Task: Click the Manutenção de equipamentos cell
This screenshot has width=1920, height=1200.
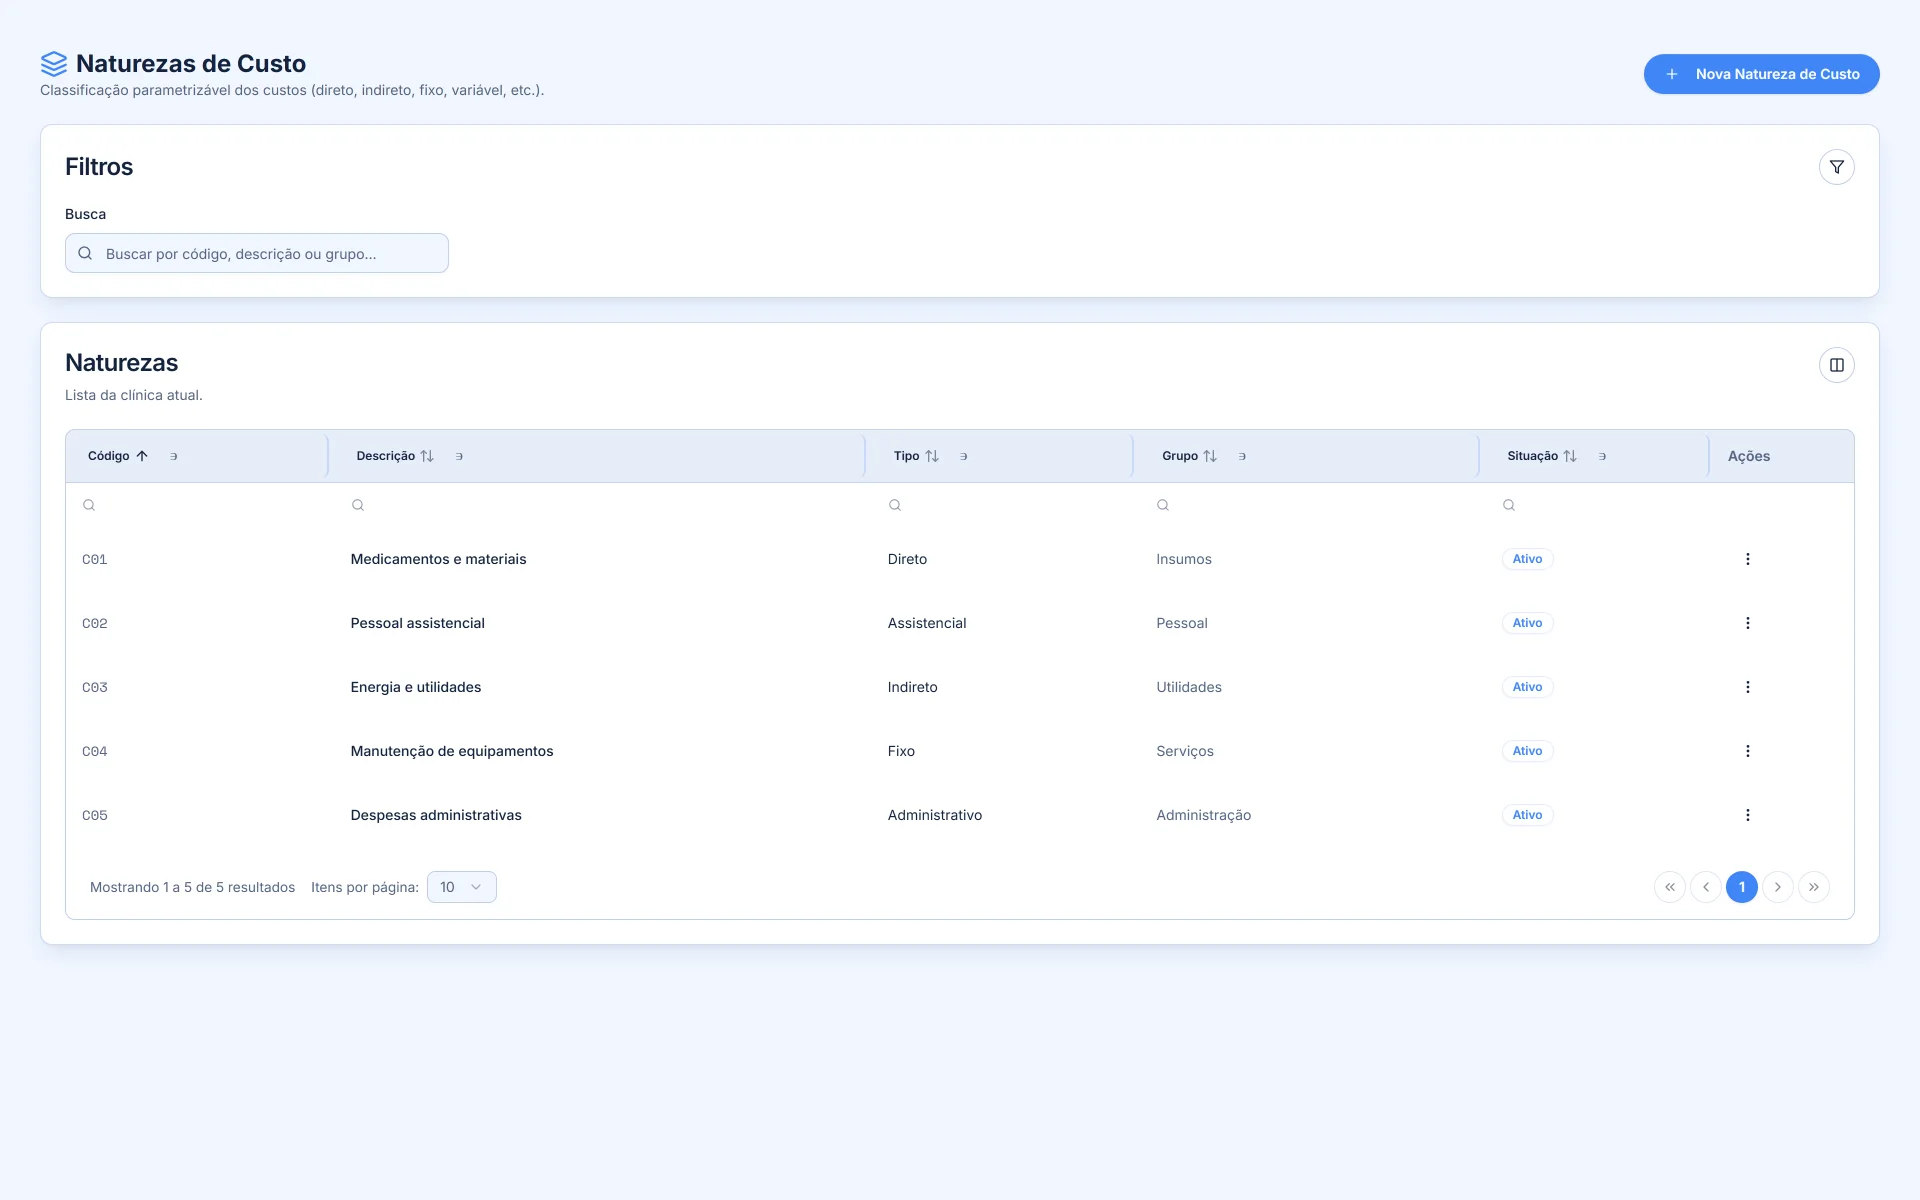Action: click(451, 751)
